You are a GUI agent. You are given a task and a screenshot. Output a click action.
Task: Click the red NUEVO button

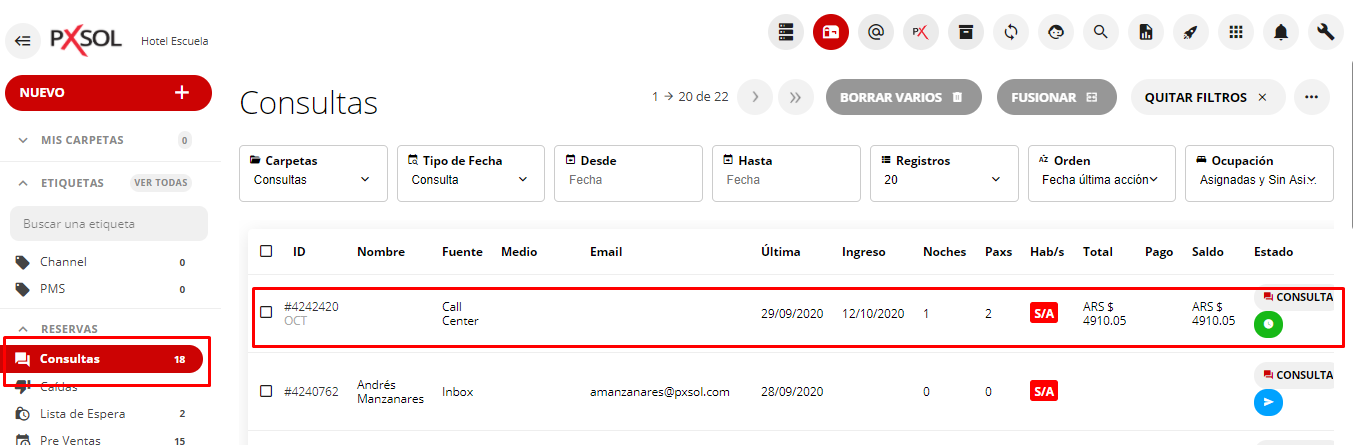(108, 92)
